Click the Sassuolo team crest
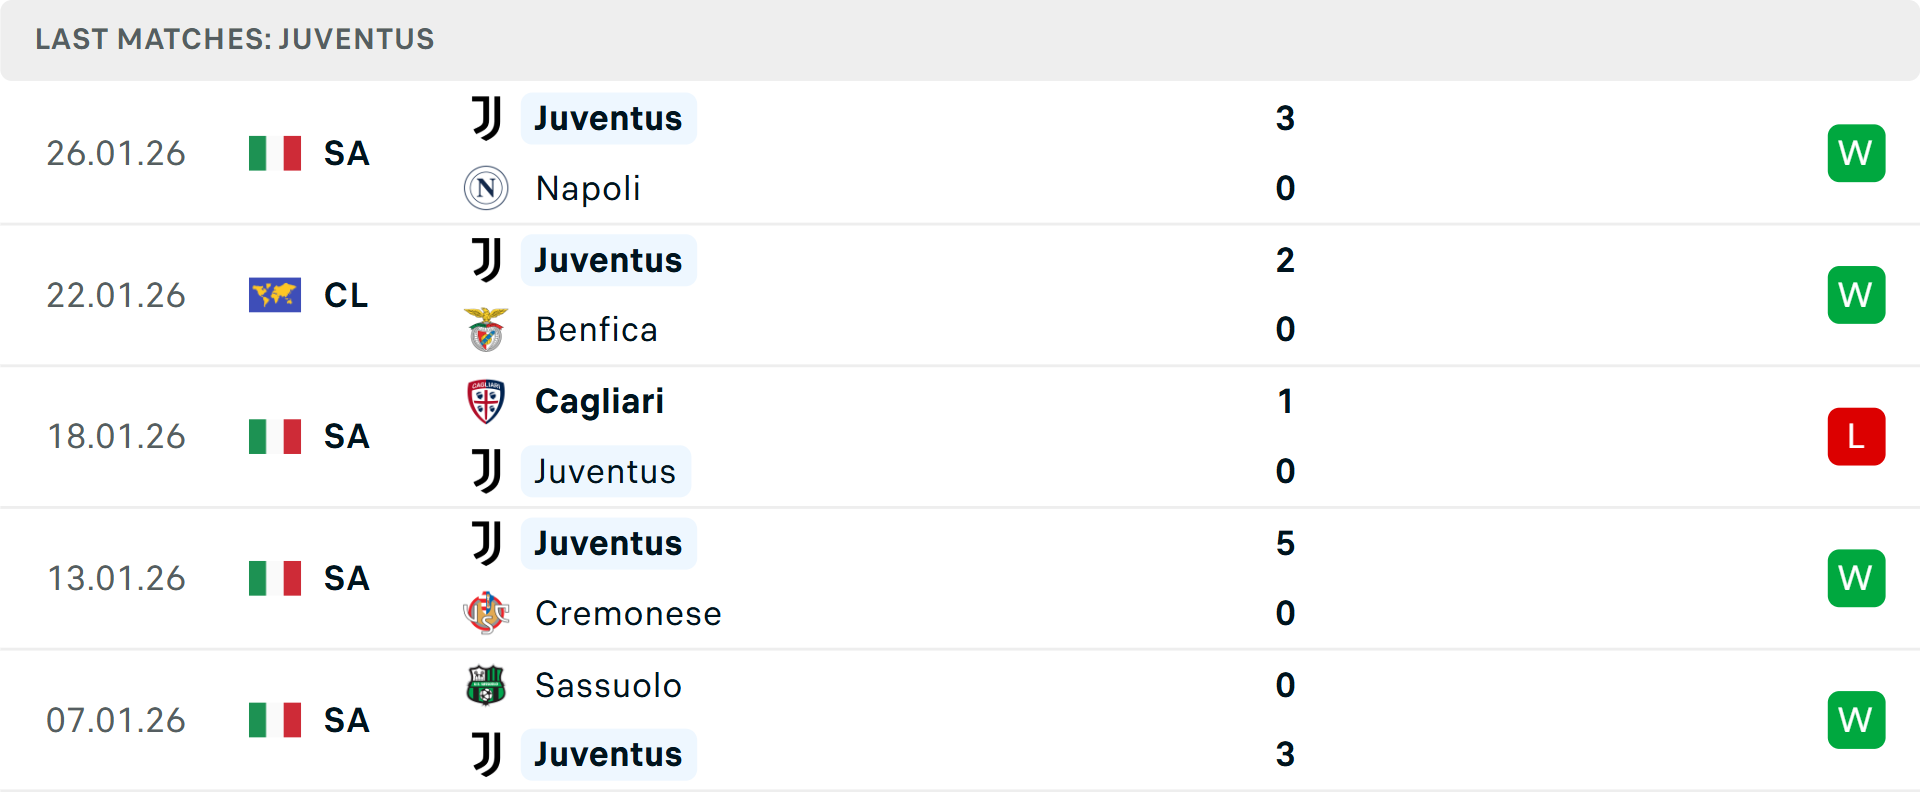Screen dimensions: 1920x792 [x=486, y=686]
